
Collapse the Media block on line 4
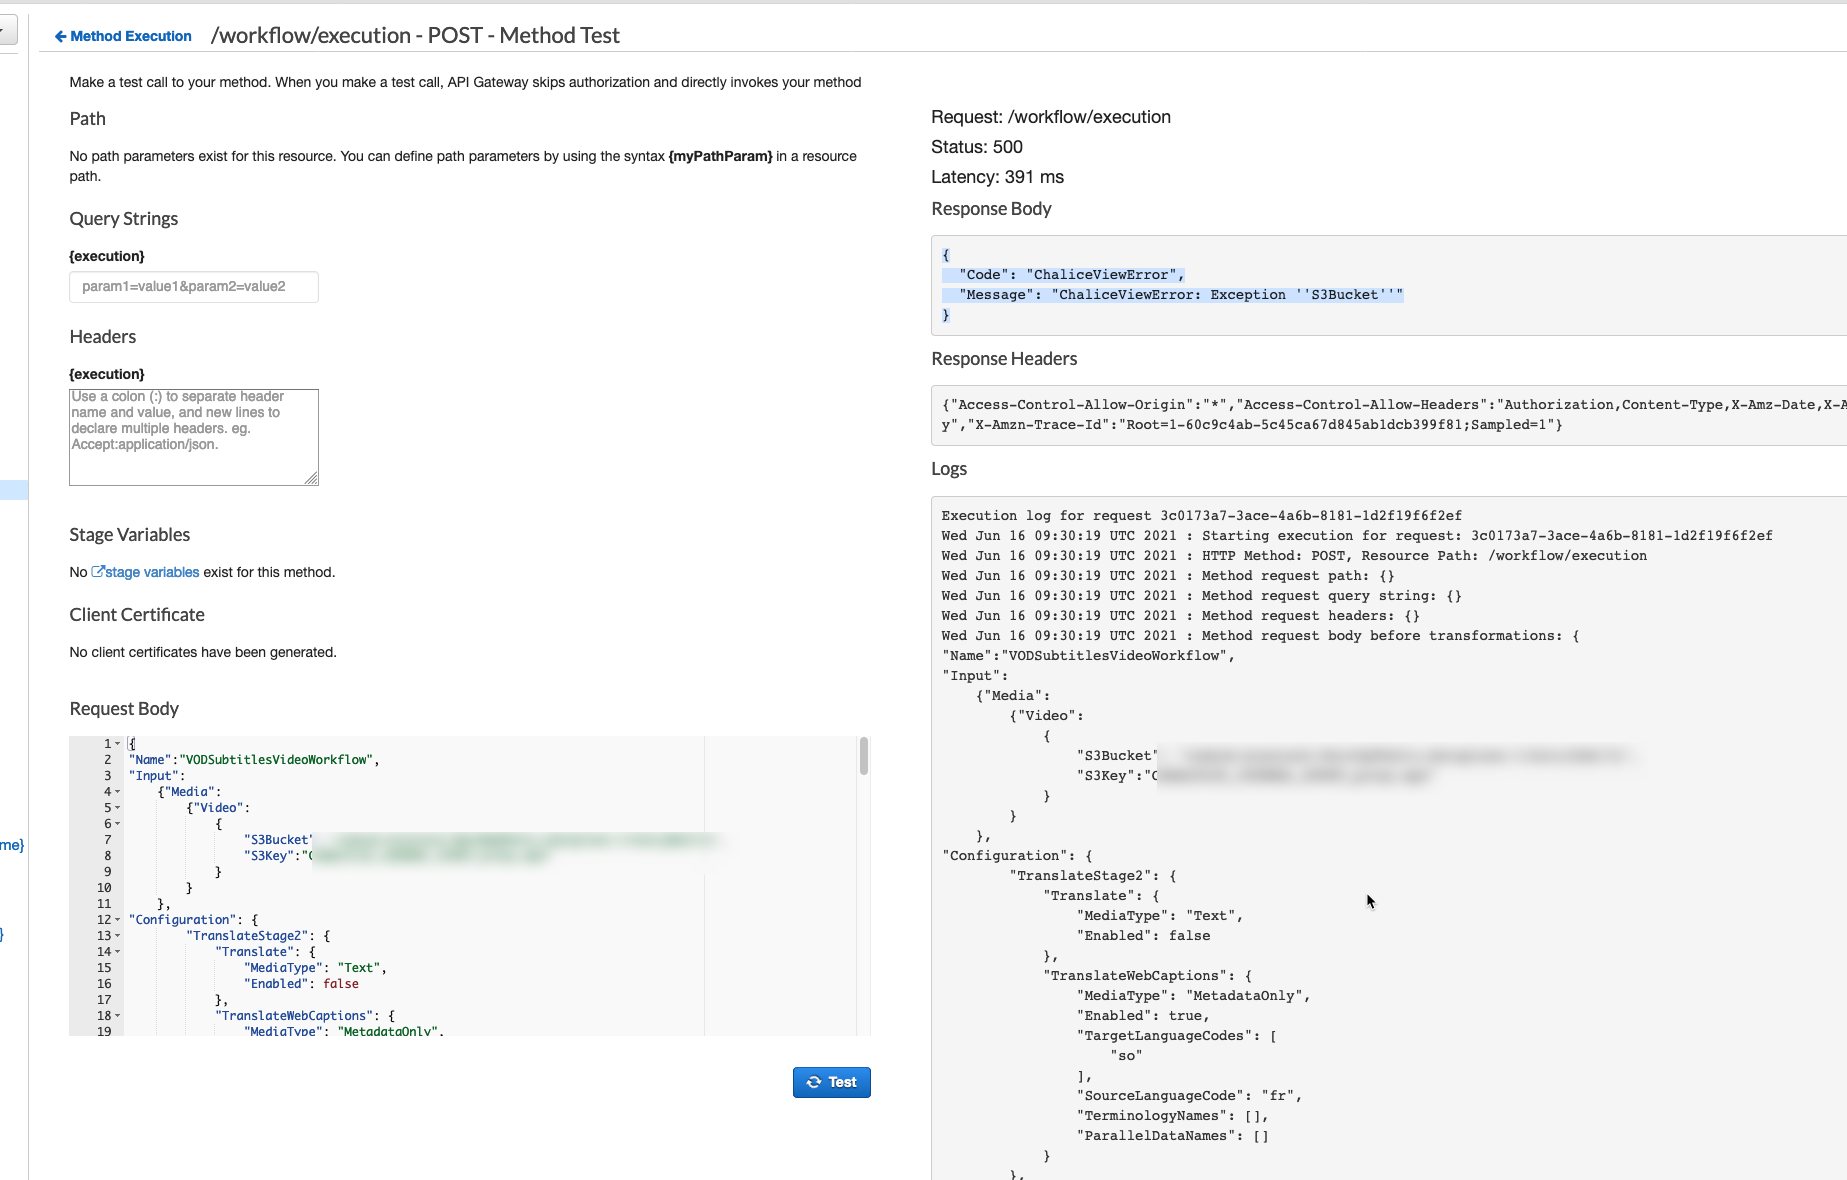(x=117, y=791)
